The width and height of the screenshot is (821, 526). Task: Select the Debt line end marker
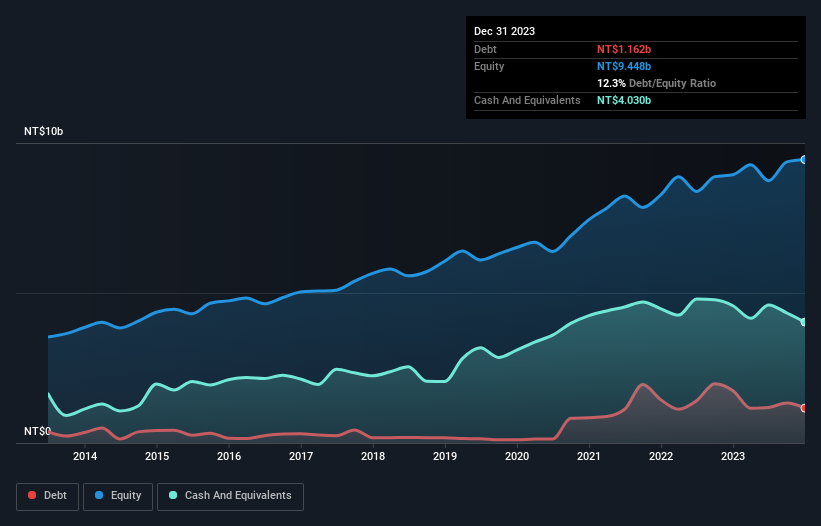[x=804, y=408]
